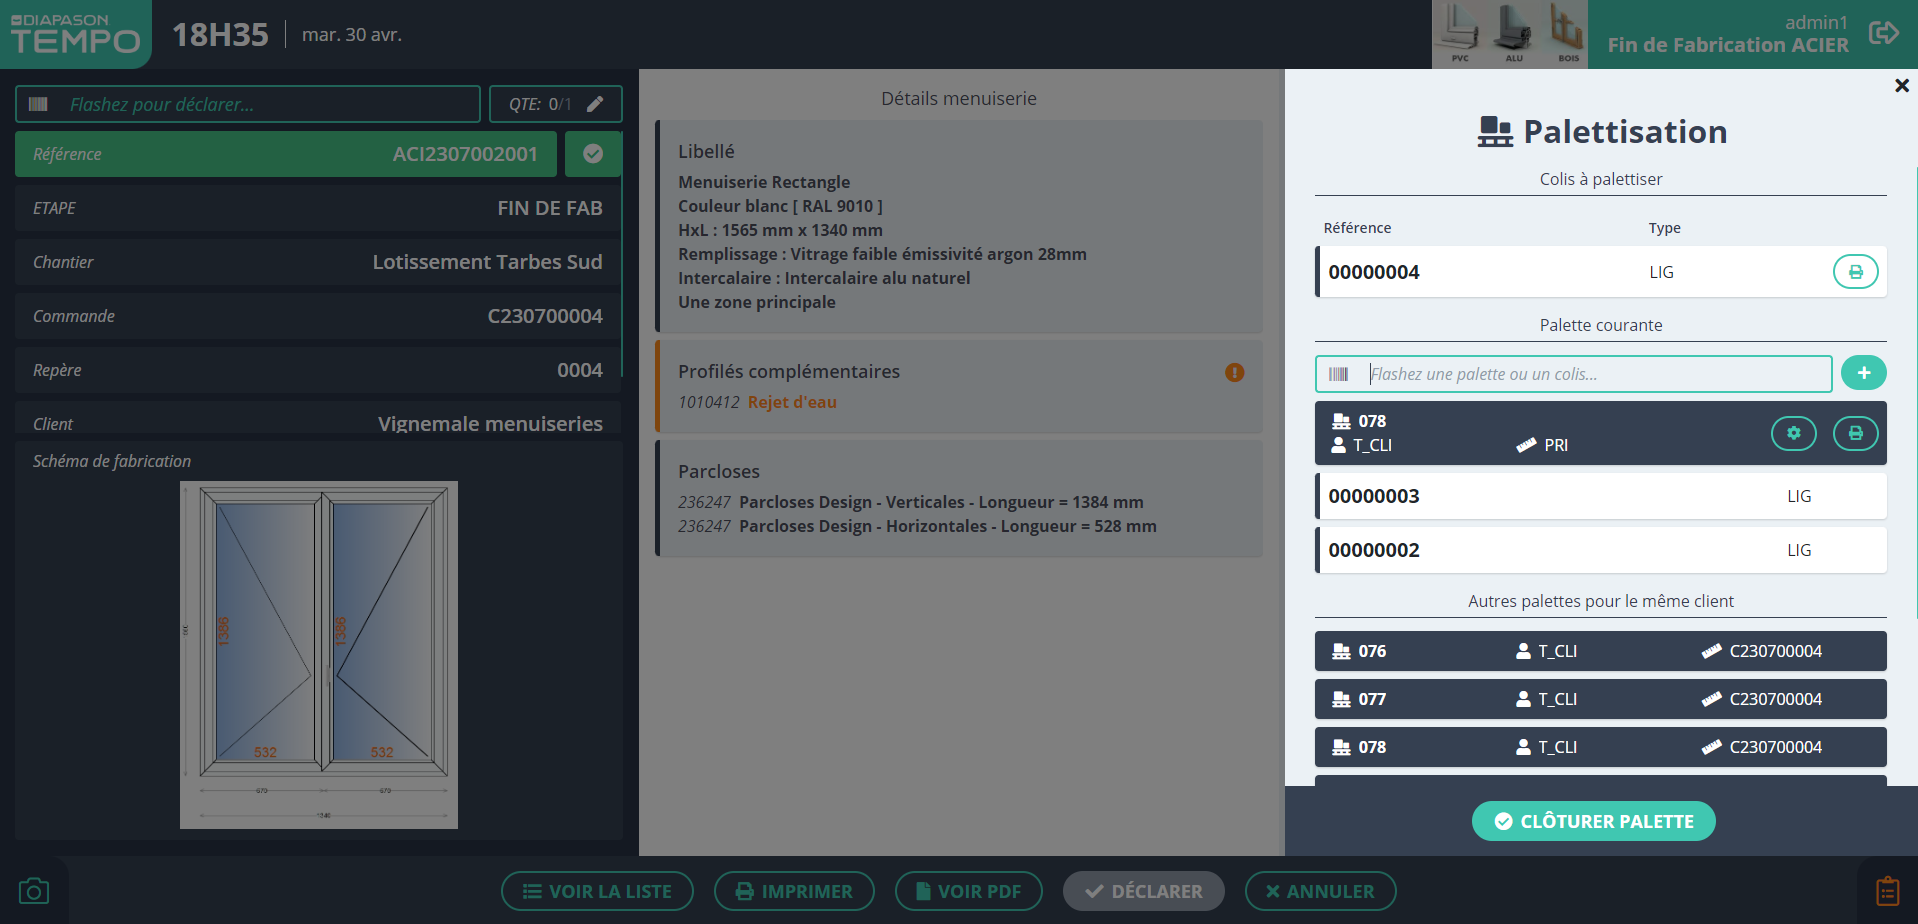Select palette 076 from other palettes

pyautogui.click(x=1600, y=651)
